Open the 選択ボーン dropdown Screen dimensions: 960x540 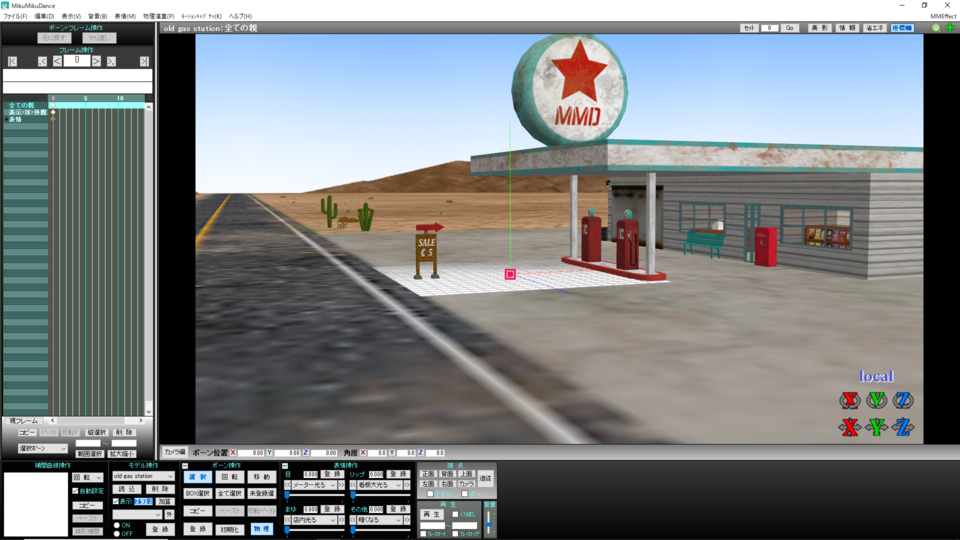[42, 448]
